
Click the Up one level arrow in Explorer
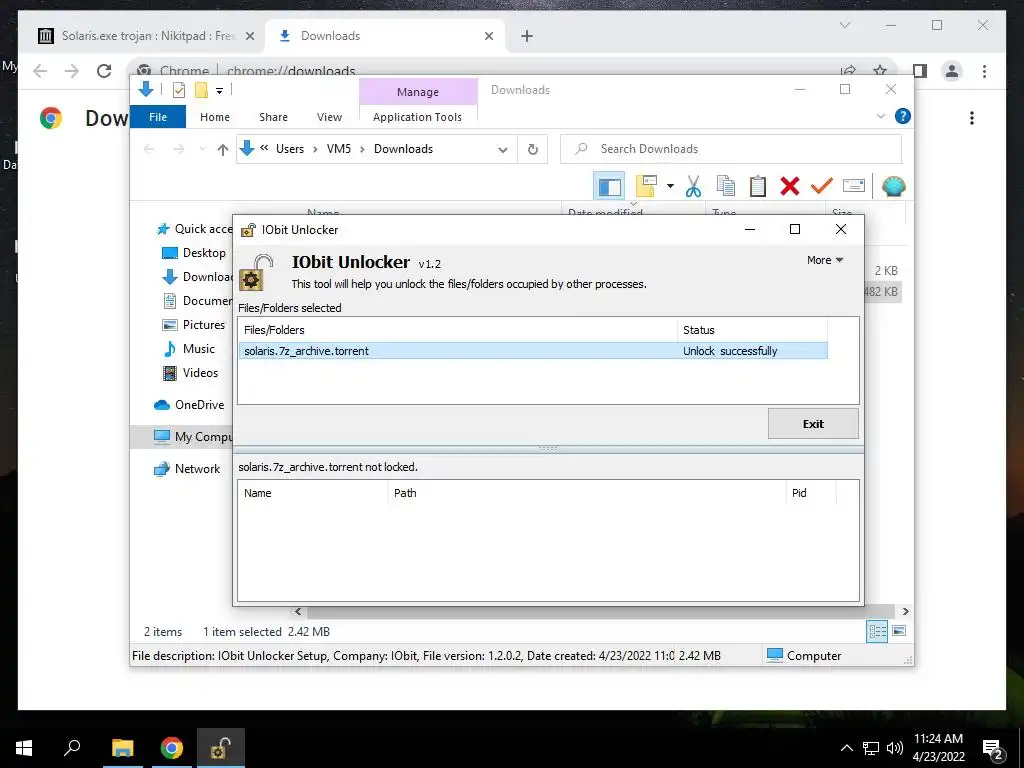point(223,150)
